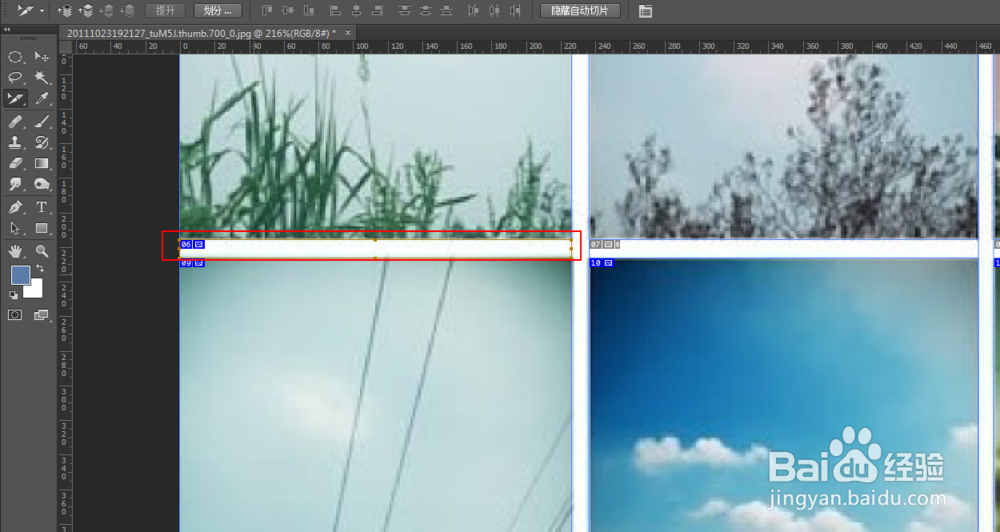Image resolution: width=1000 pixels, height=532 pixels.
Task: Select the Elliptical Marquee tool
Action: click(x=15, y=57)
